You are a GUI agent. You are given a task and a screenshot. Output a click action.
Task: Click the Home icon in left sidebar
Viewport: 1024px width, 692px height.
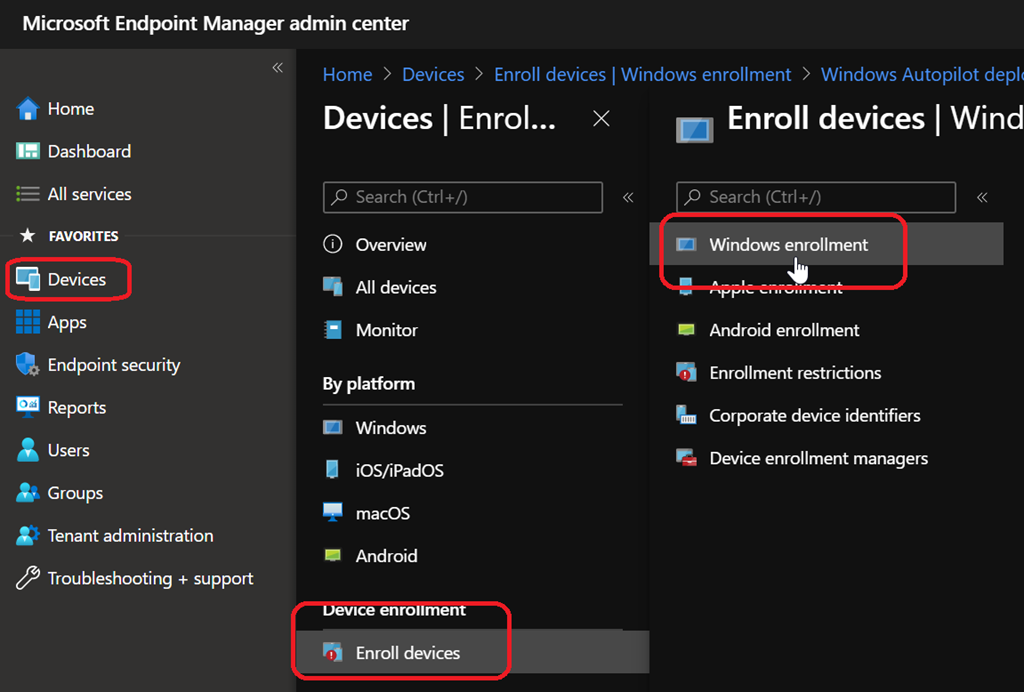tap(28, 109)
